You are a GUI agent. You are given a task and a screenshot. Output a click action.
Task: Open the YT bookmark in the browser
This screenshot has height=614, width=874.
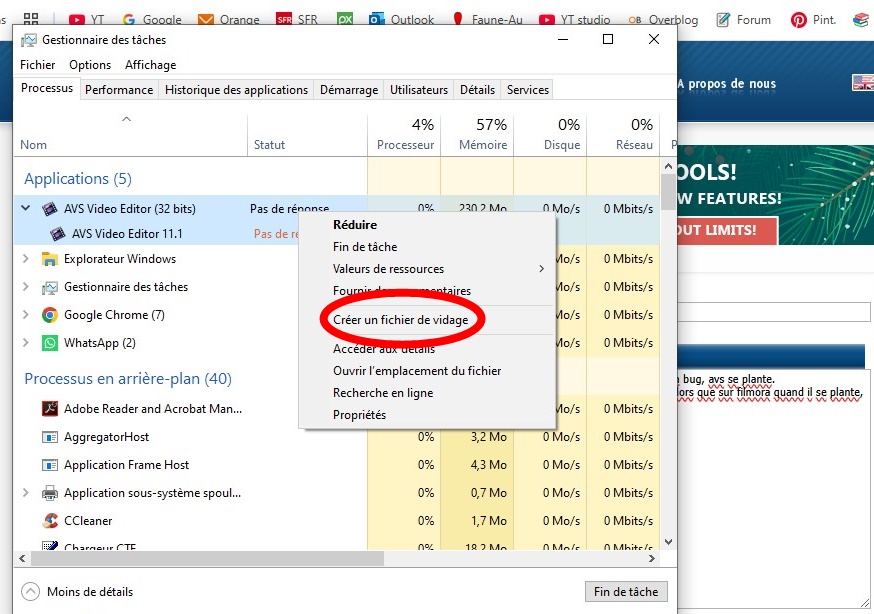87,20
